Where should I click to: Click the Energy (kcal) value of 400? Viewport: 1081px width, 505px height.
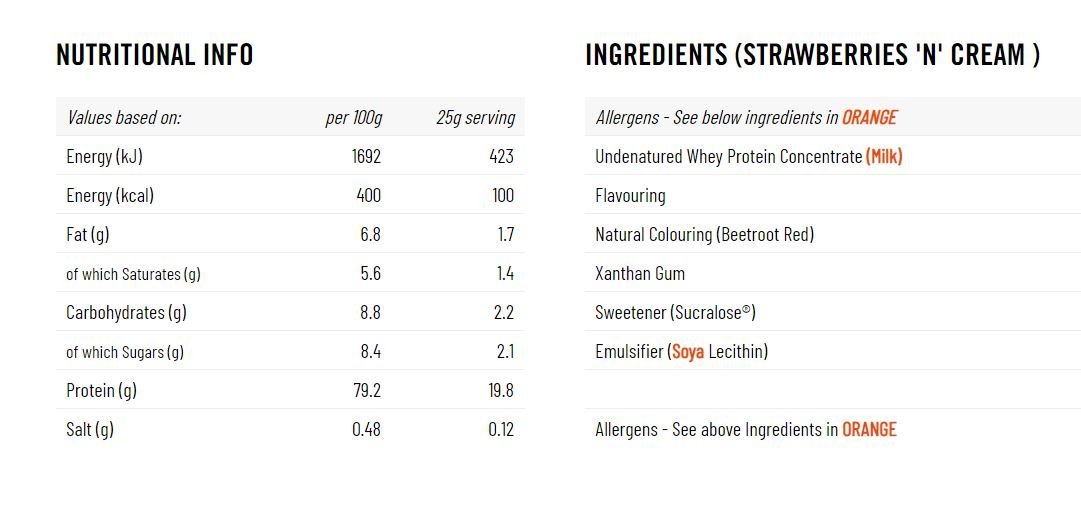(368, 195)
